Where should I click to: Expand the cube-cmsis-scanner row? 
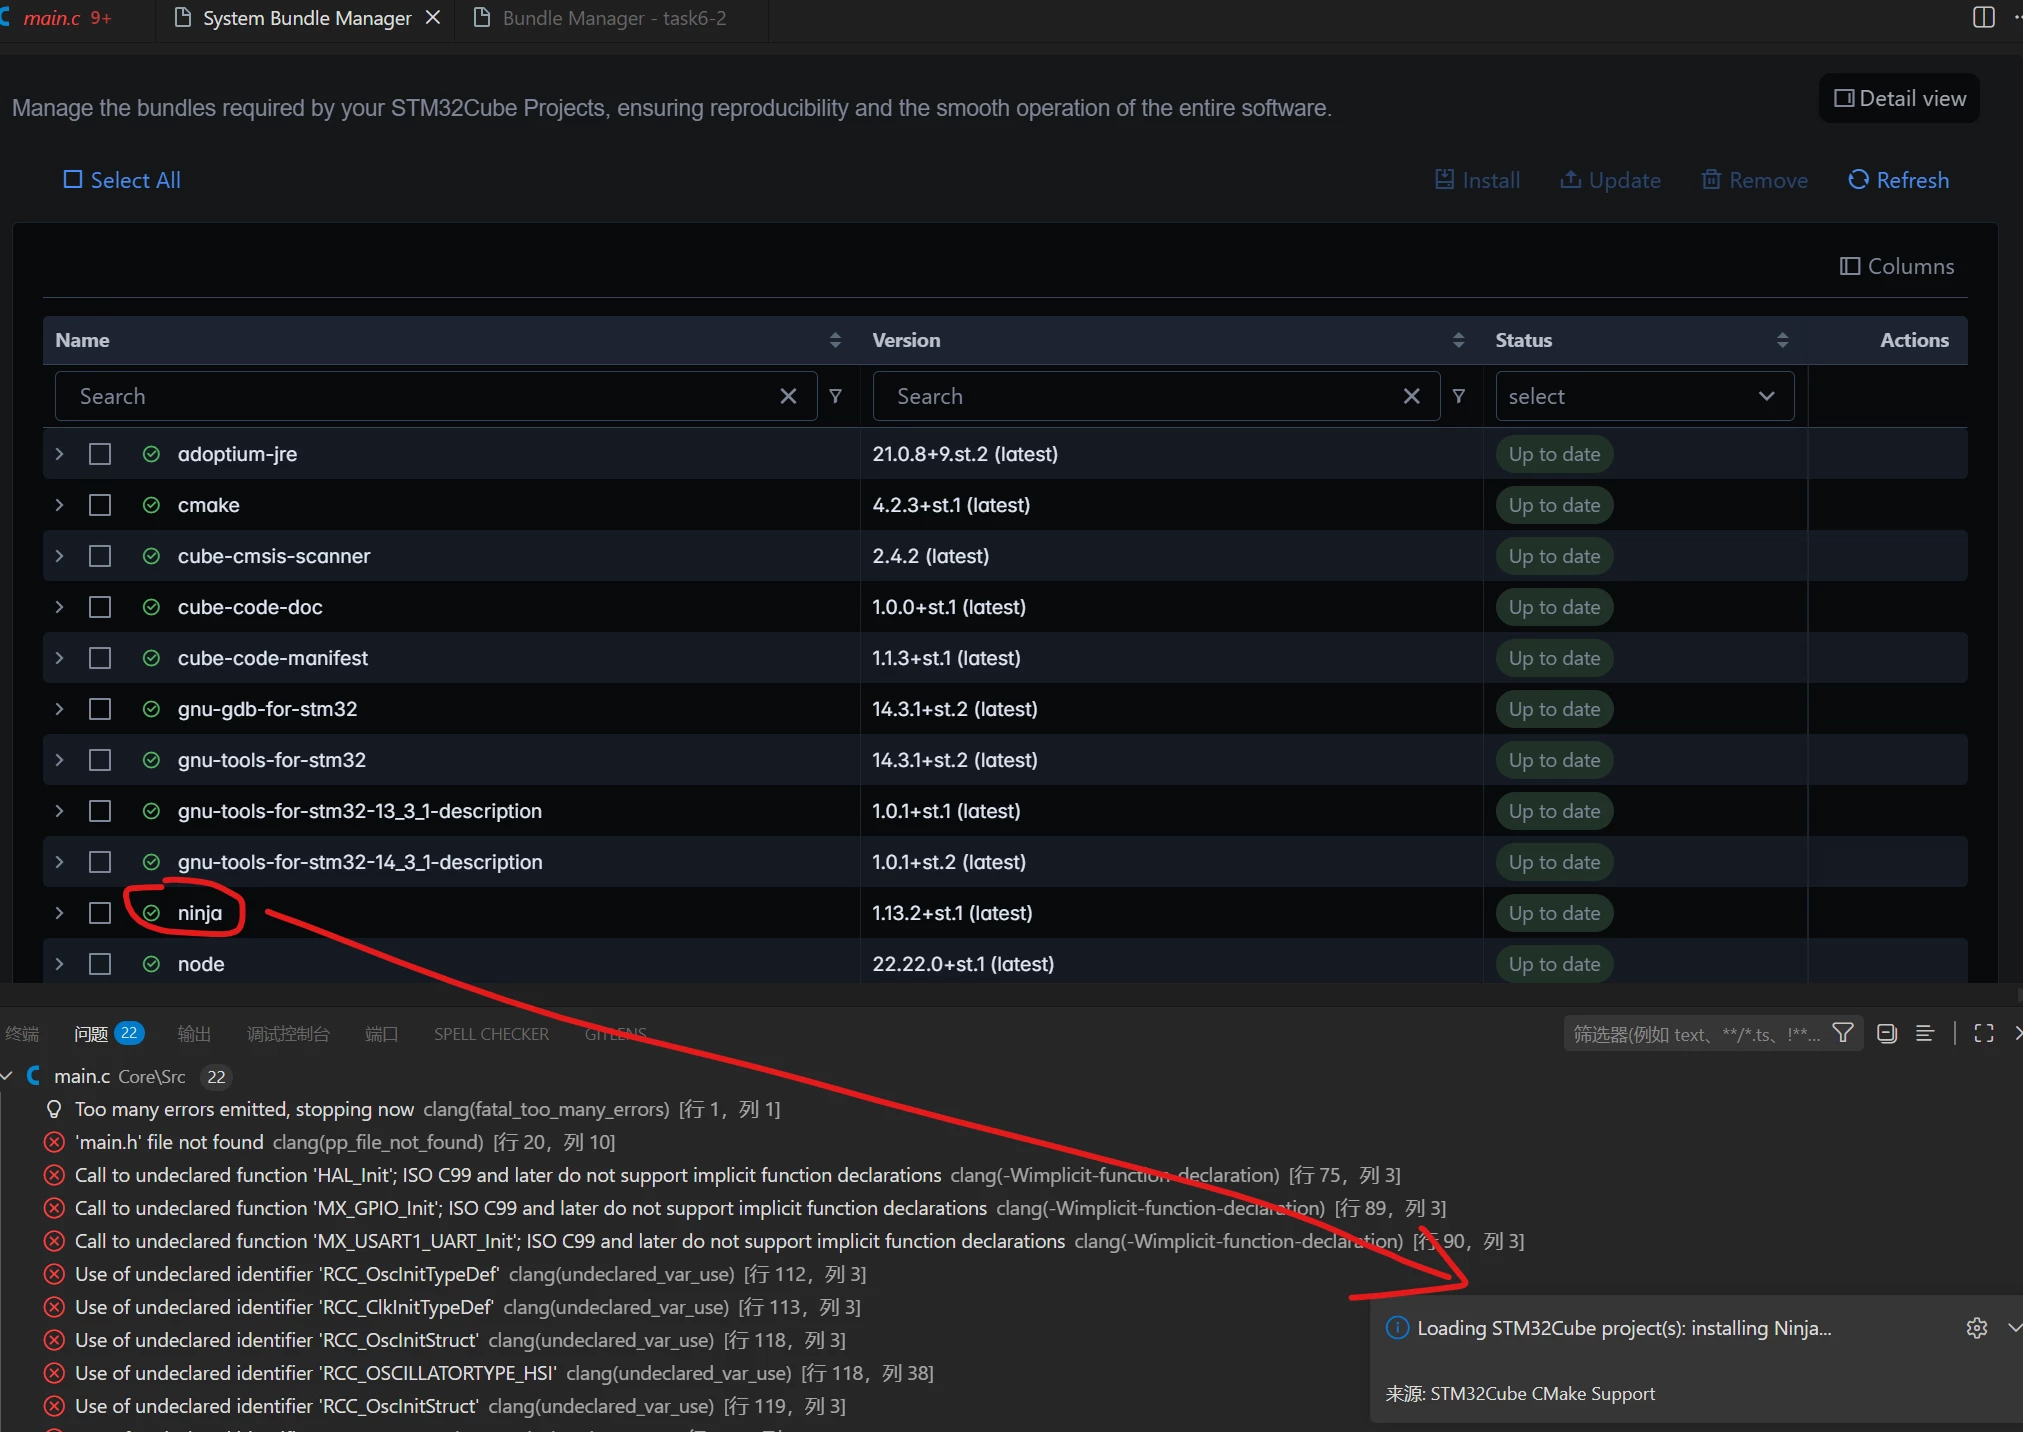(60, 556)
